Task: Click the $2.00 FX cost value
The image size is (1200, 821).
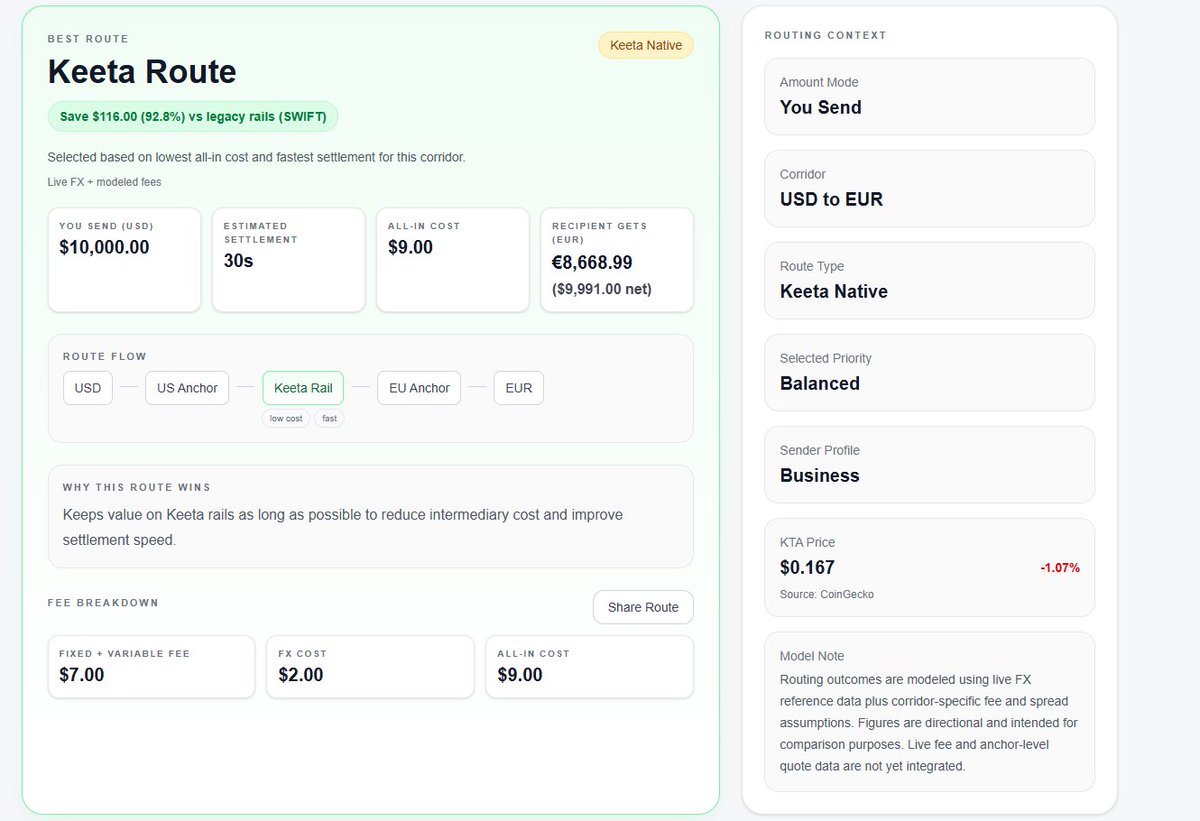Action: tap(301, 675)
